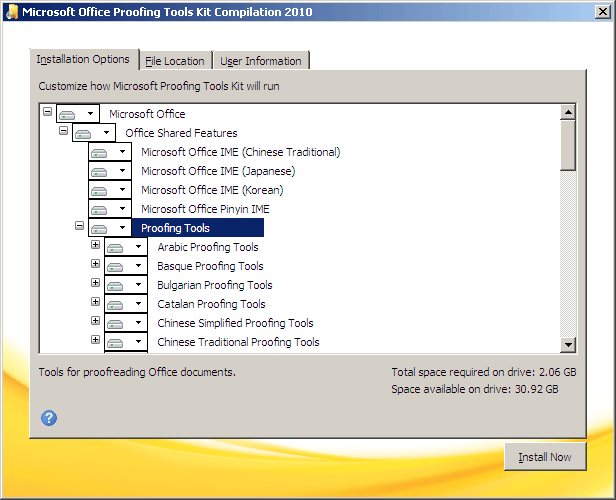Screen dimensions: 616x500
Task: Open the User Information tab
Action: tap(261, 61)
